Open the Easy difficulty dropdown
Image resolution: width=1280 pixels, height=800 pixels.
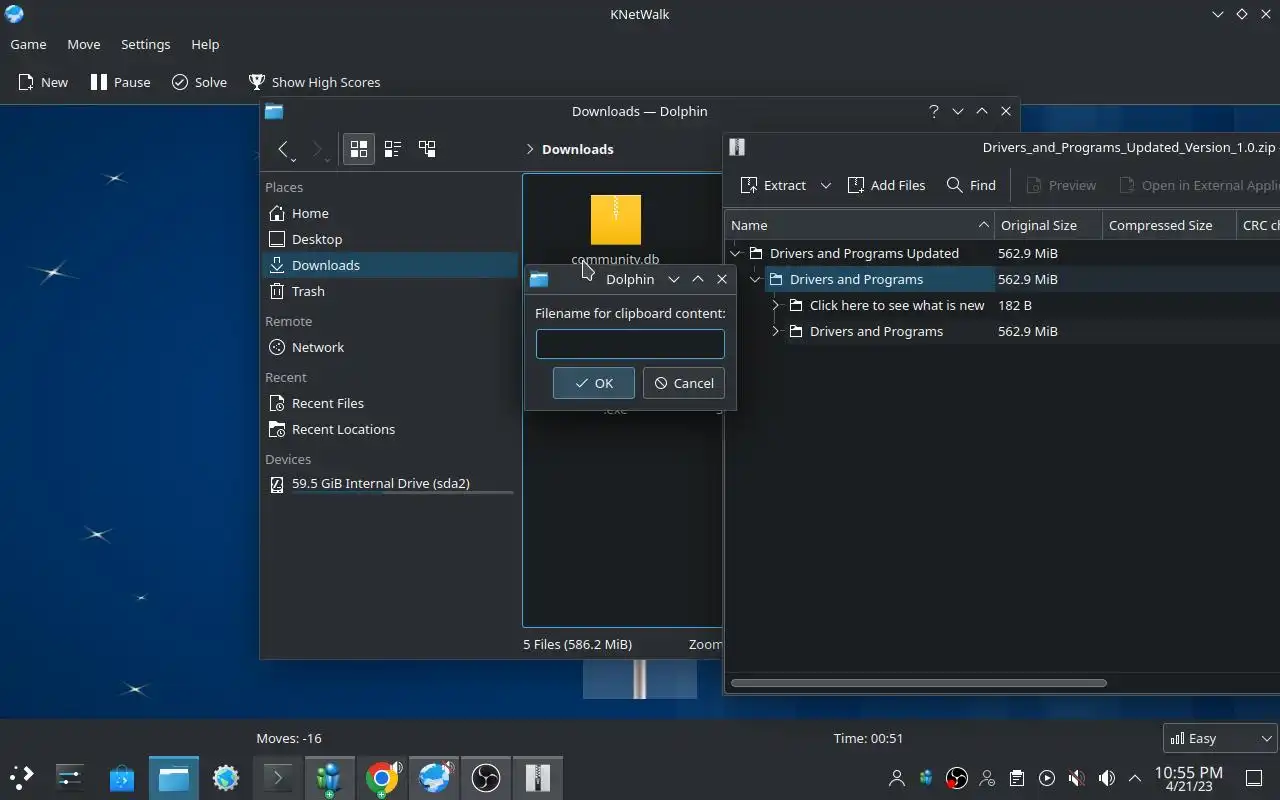(x=1220, y=738)
